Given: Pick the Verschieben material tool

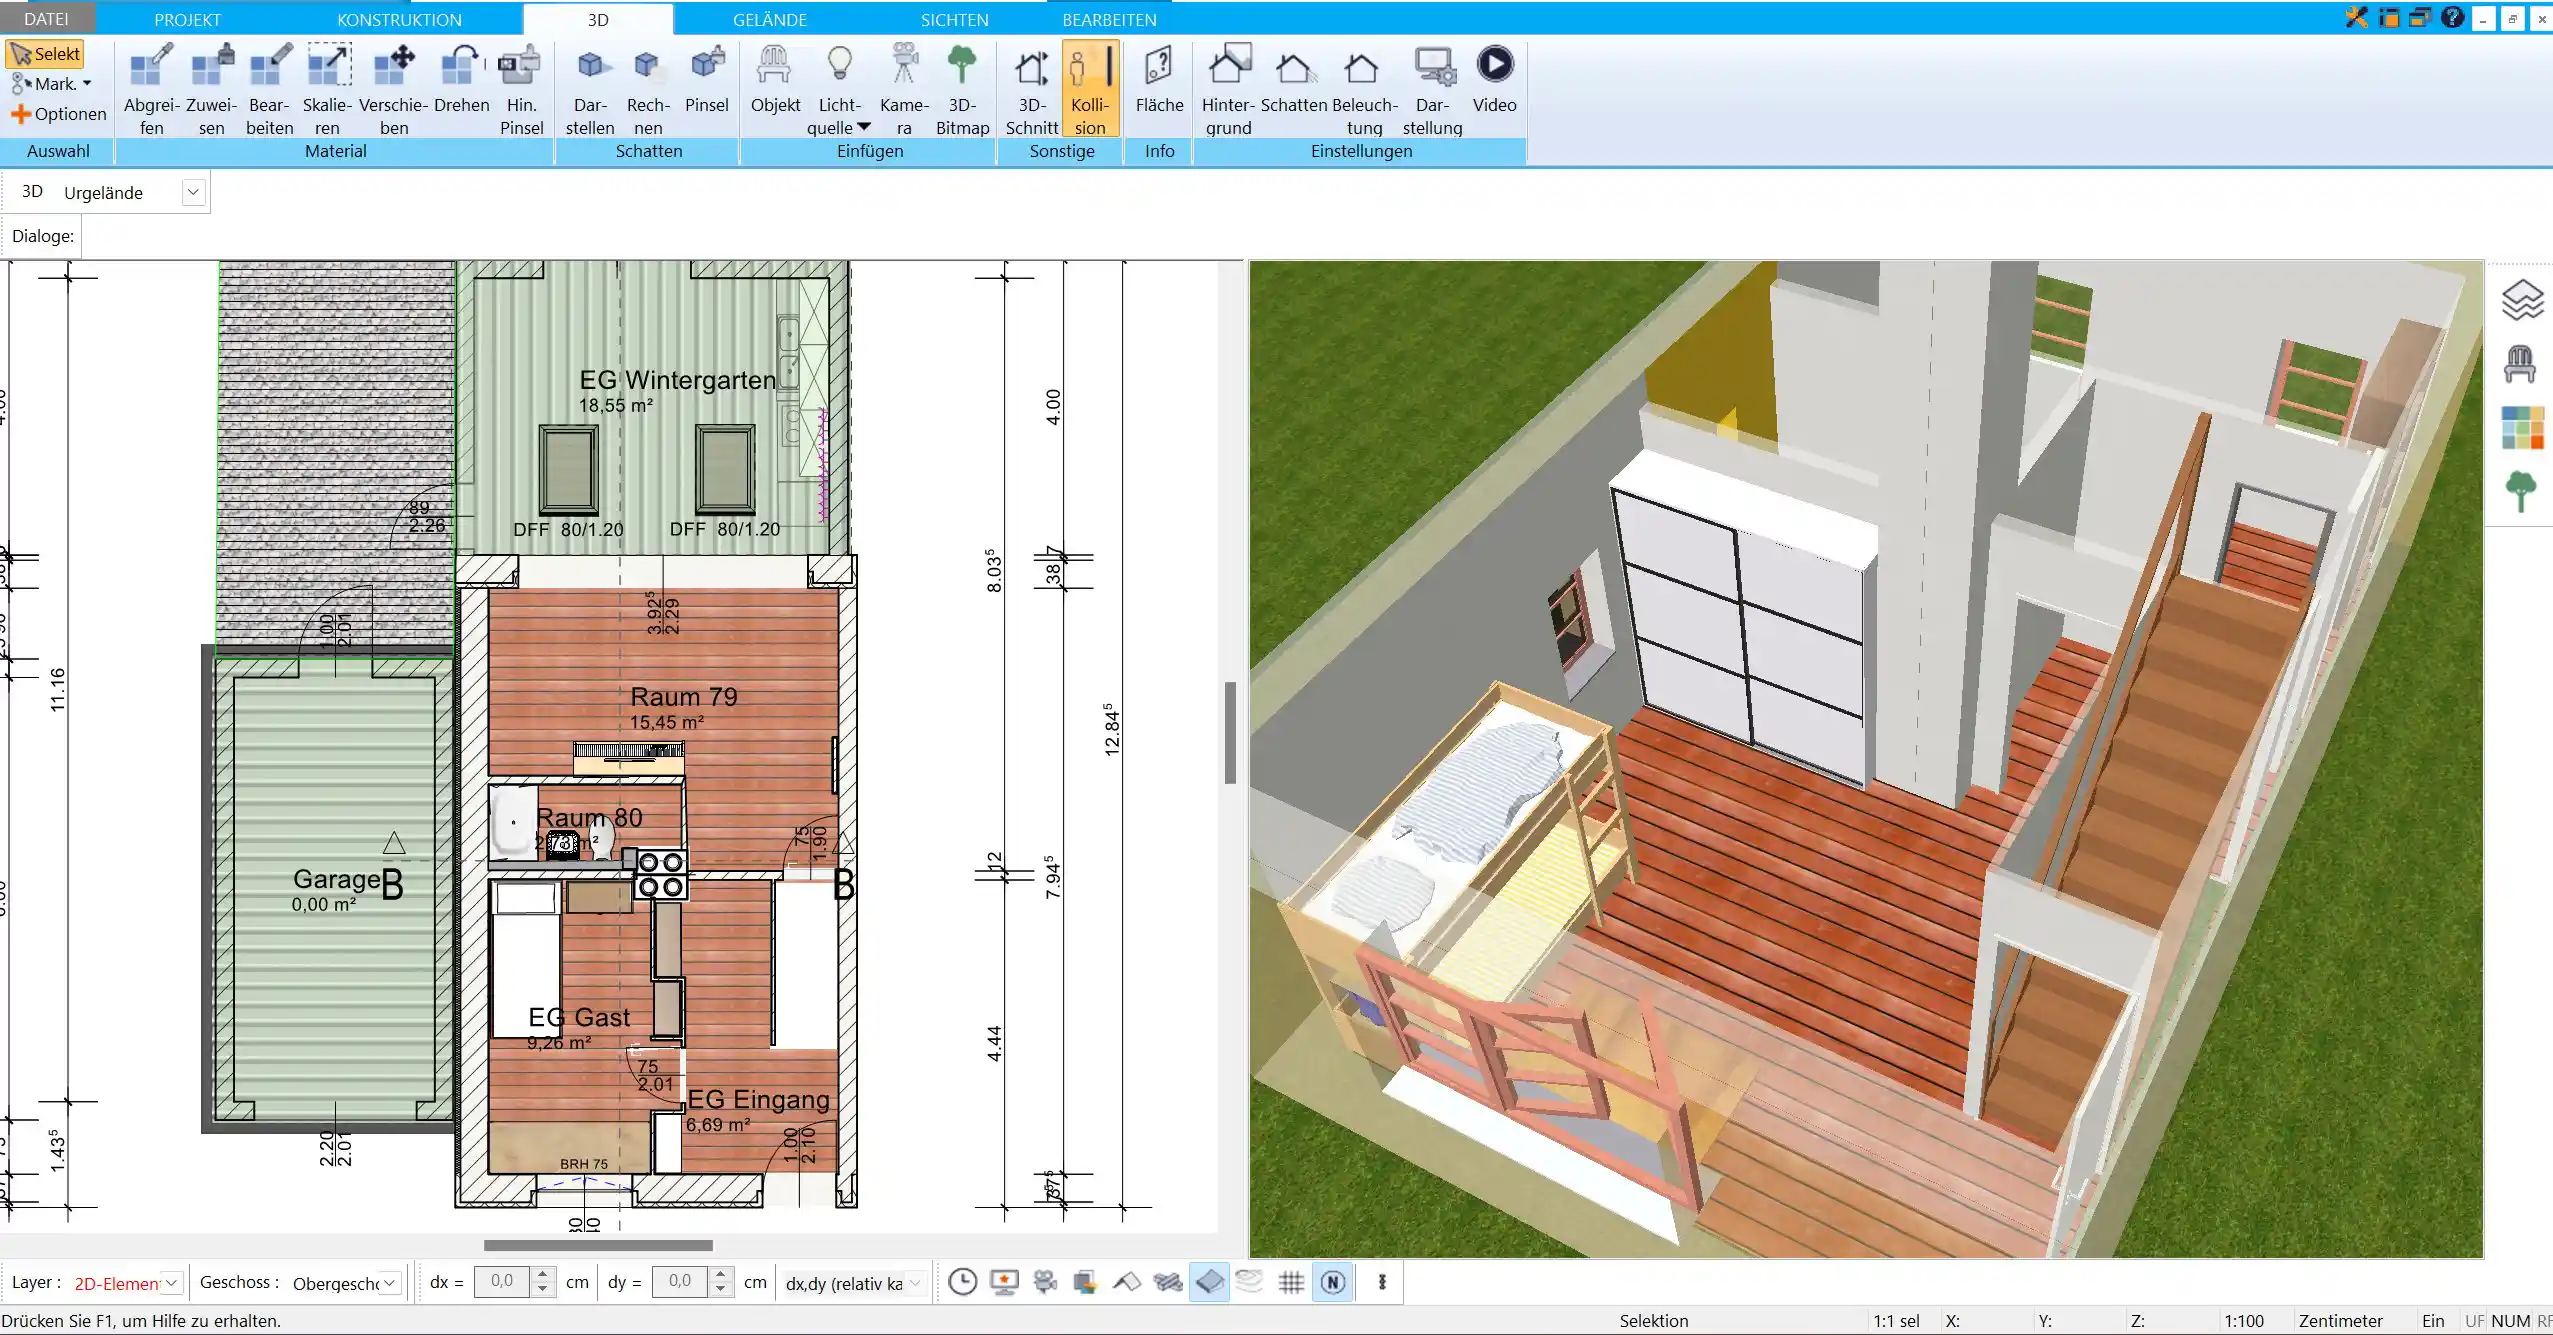Looking at the screenshot, I should (x=394, y=89).
